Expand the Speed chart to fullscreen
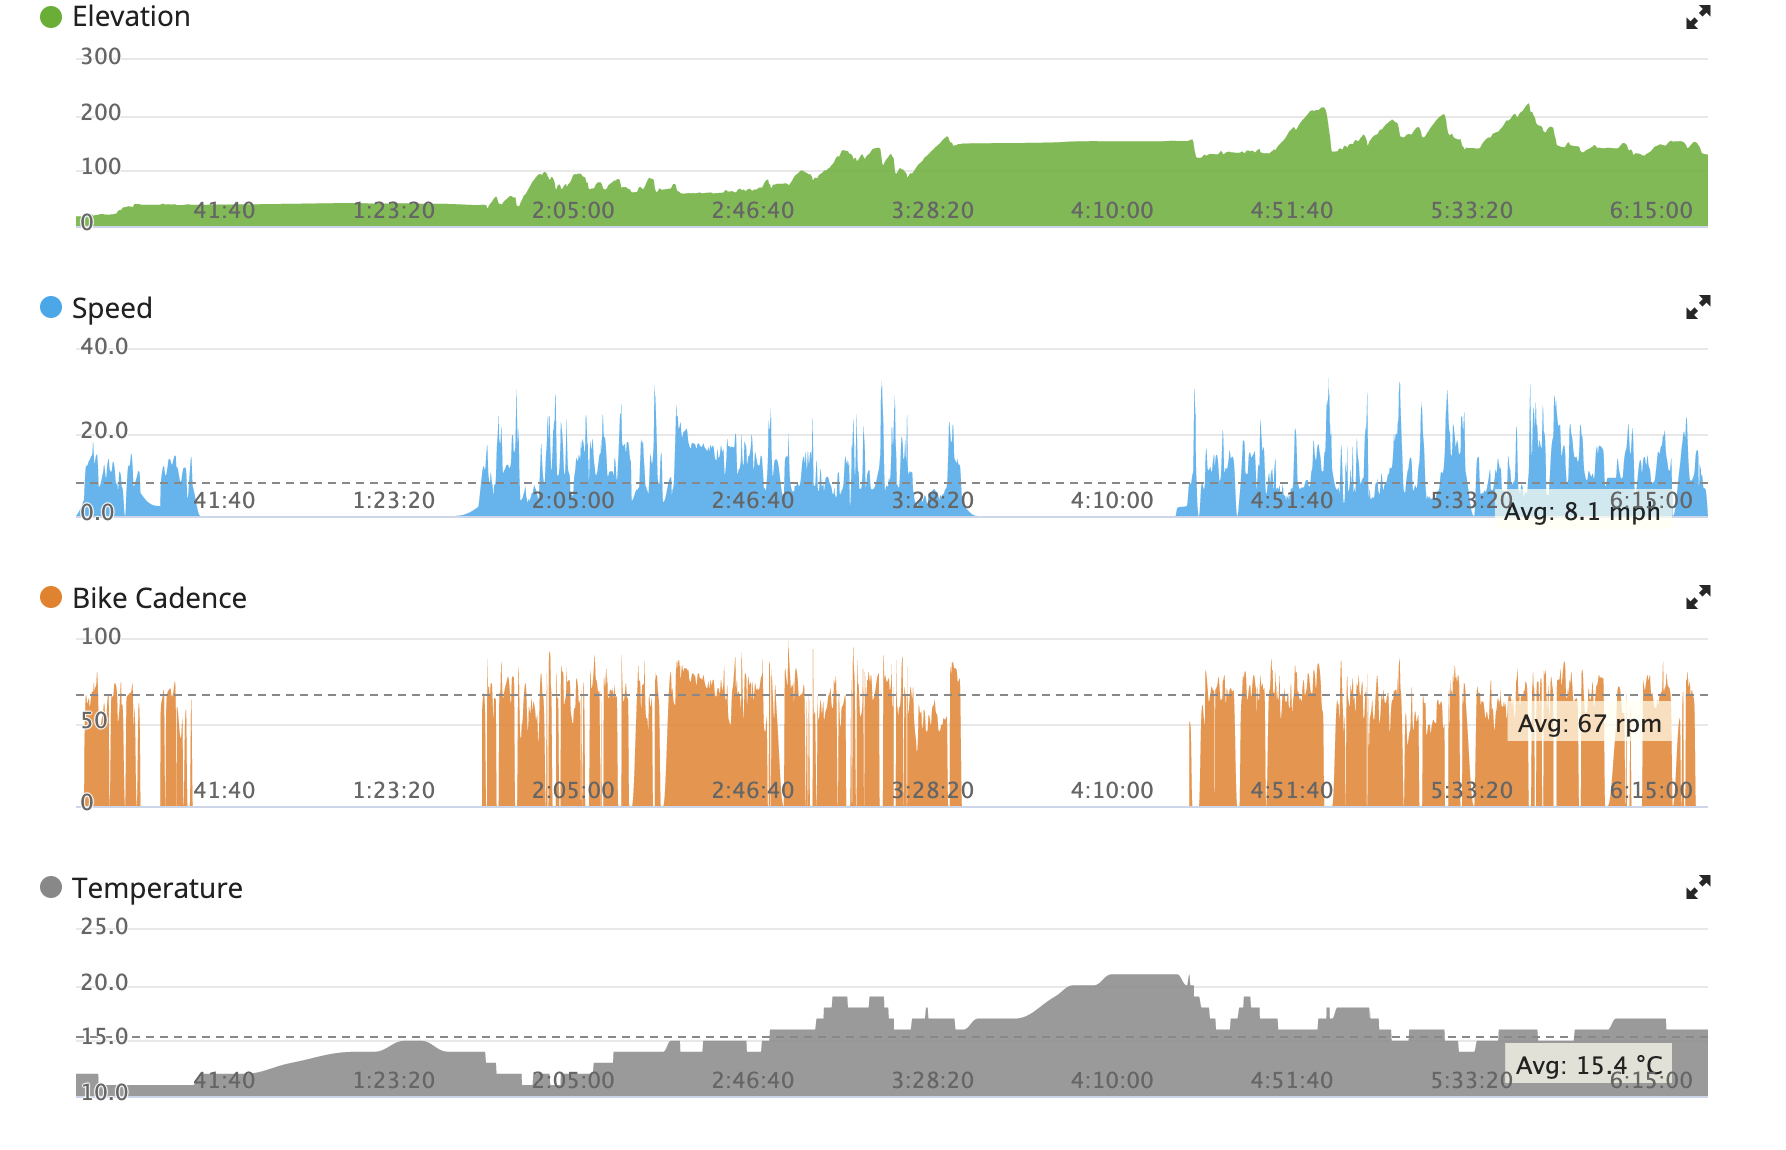The width and height of the screenshot is (1786, 1150). coord(1697,308)
